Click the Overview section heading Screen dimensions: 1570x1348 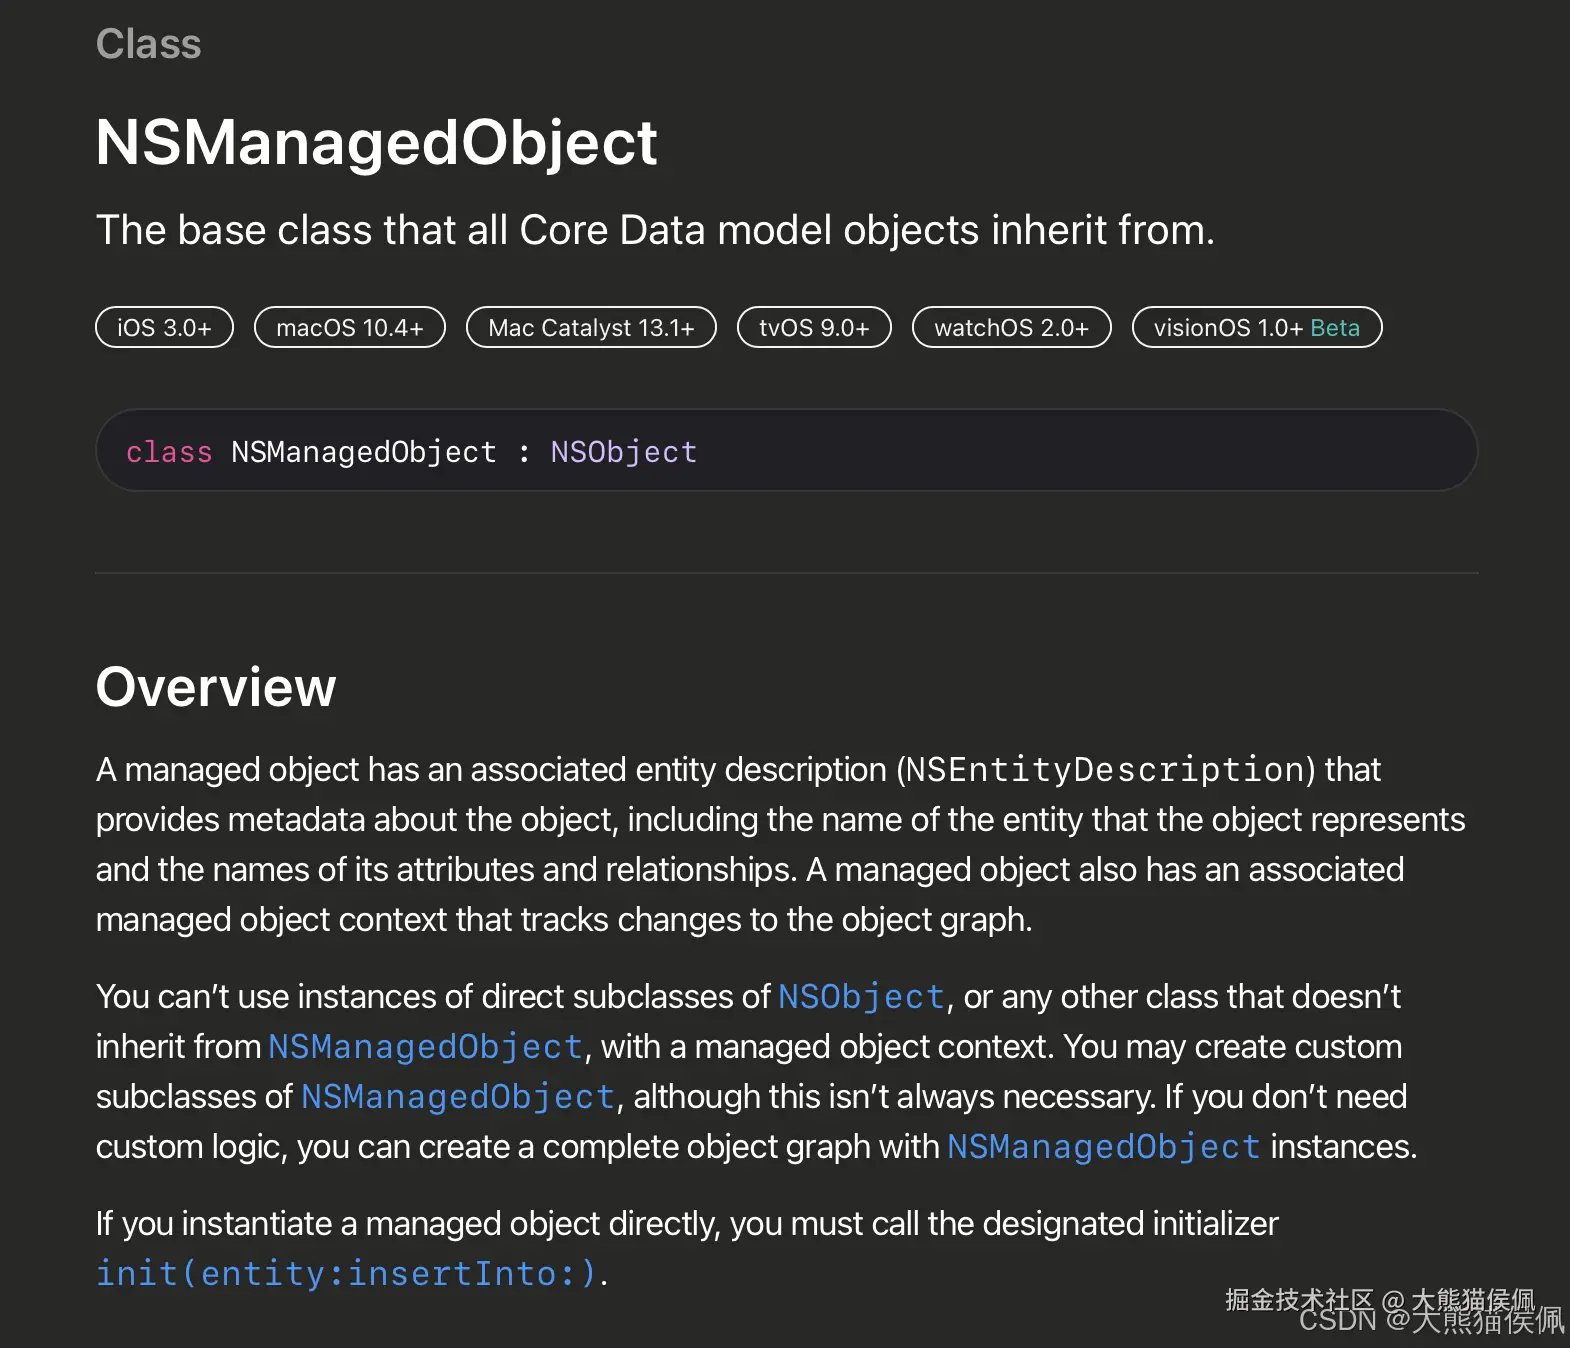pyautogui.click(x=216, y=687)
